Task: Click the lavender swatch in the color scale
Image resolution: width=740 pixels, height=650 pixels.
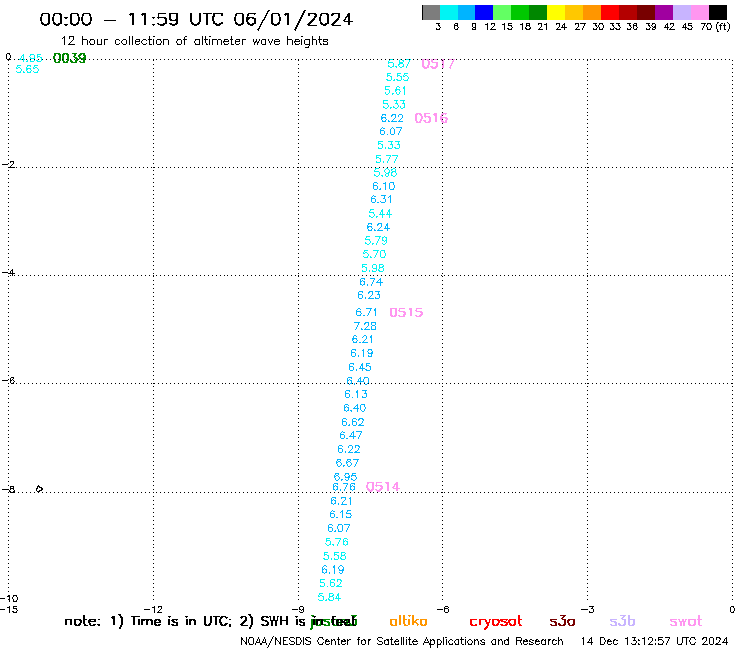Action: [x=682, y=12]
